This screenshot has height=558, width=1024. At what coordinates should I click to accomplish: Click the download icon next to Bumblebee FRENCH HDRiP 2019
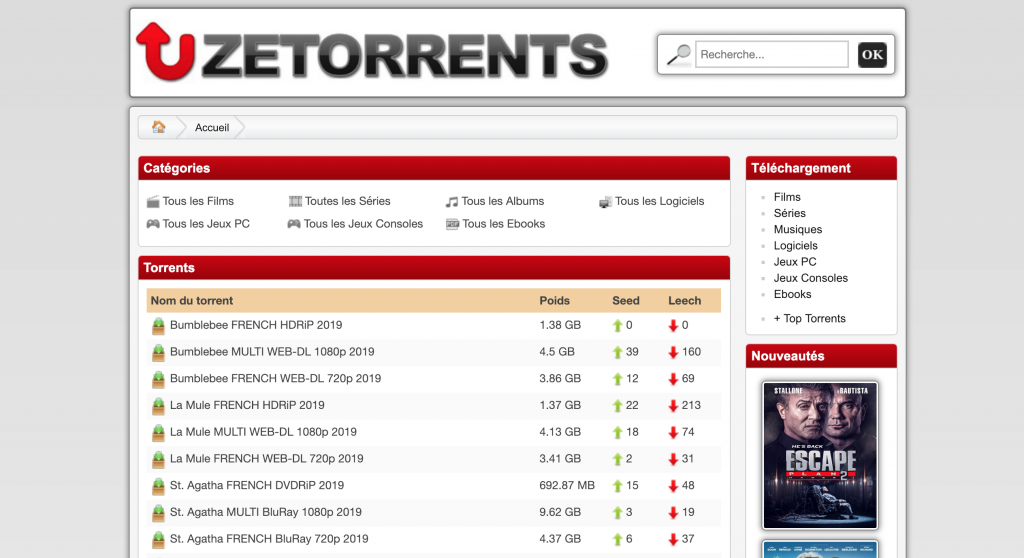point(158,325)
